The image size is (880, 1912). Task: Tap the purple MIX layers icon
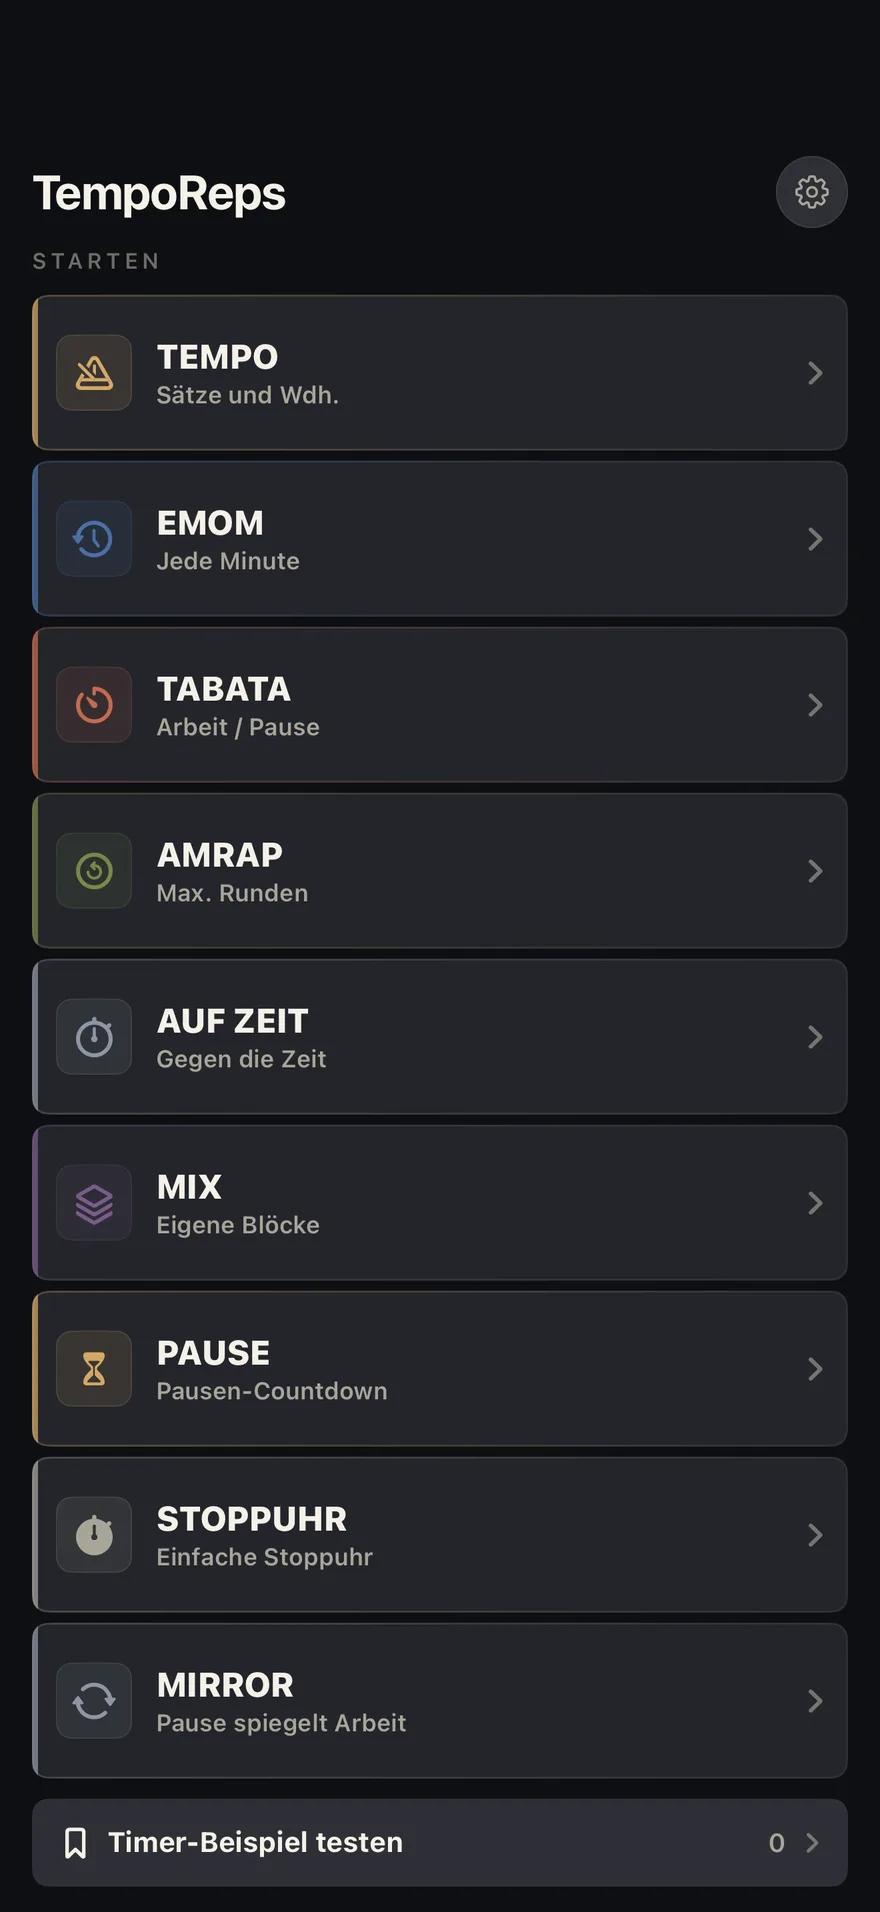coord(94,1203)
